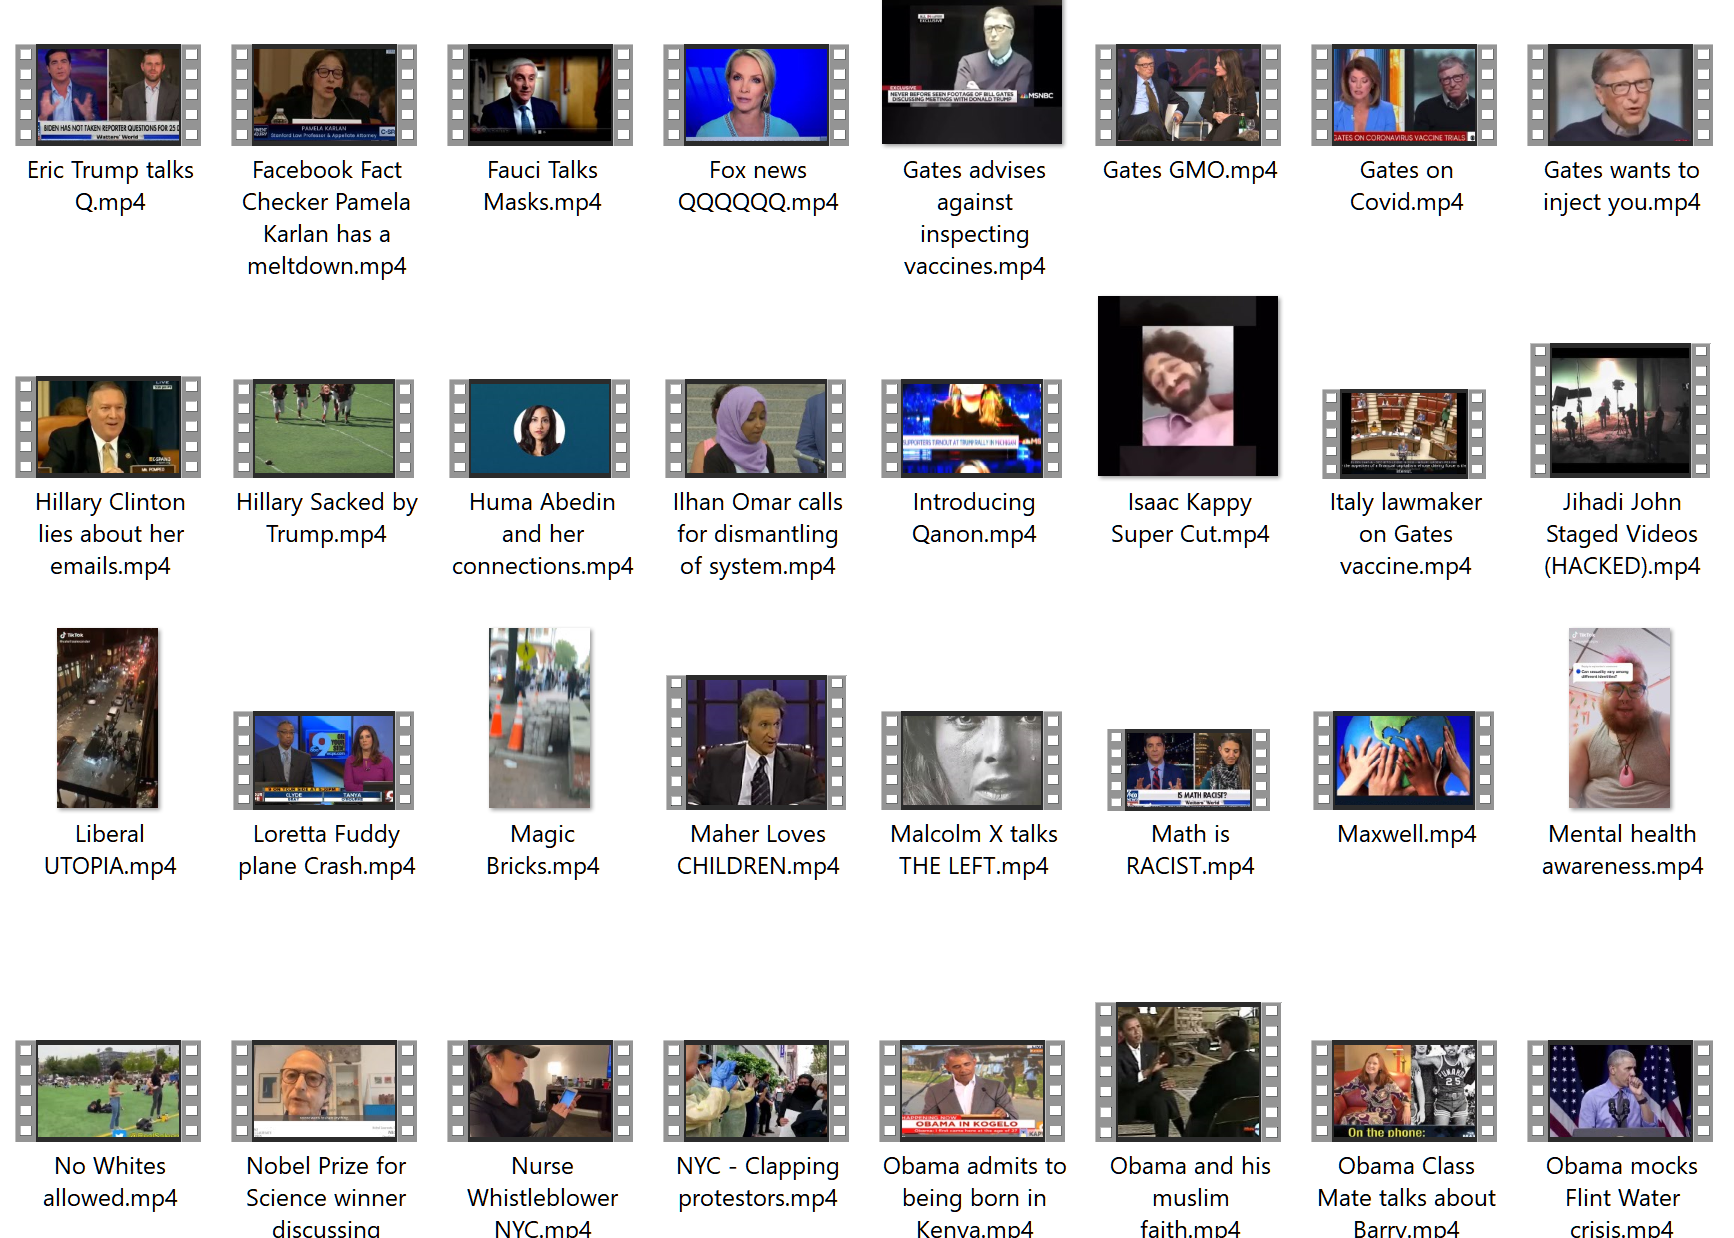Click the Obama and his muslim faith thumbnail

click(x=1189, y=1072)
